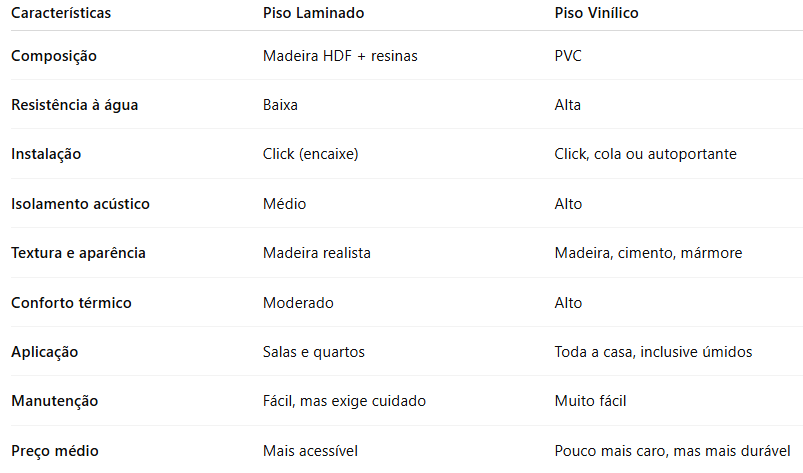Click the Madeira, cimento, mármore cell
This screenshot has height=473, width=803.
point(648,253)
